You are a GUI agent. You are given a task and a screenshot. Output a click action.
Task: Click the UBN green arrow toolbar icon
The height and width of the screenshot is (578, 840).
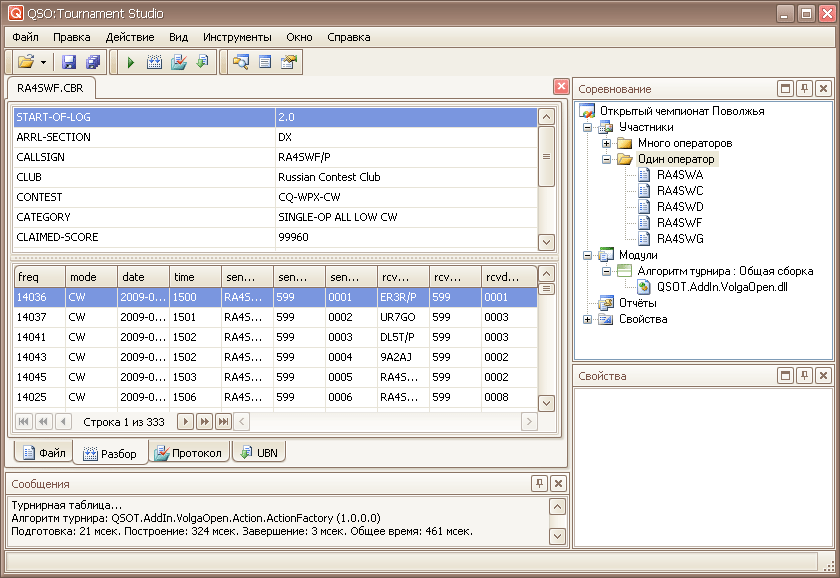pos(202,62)
